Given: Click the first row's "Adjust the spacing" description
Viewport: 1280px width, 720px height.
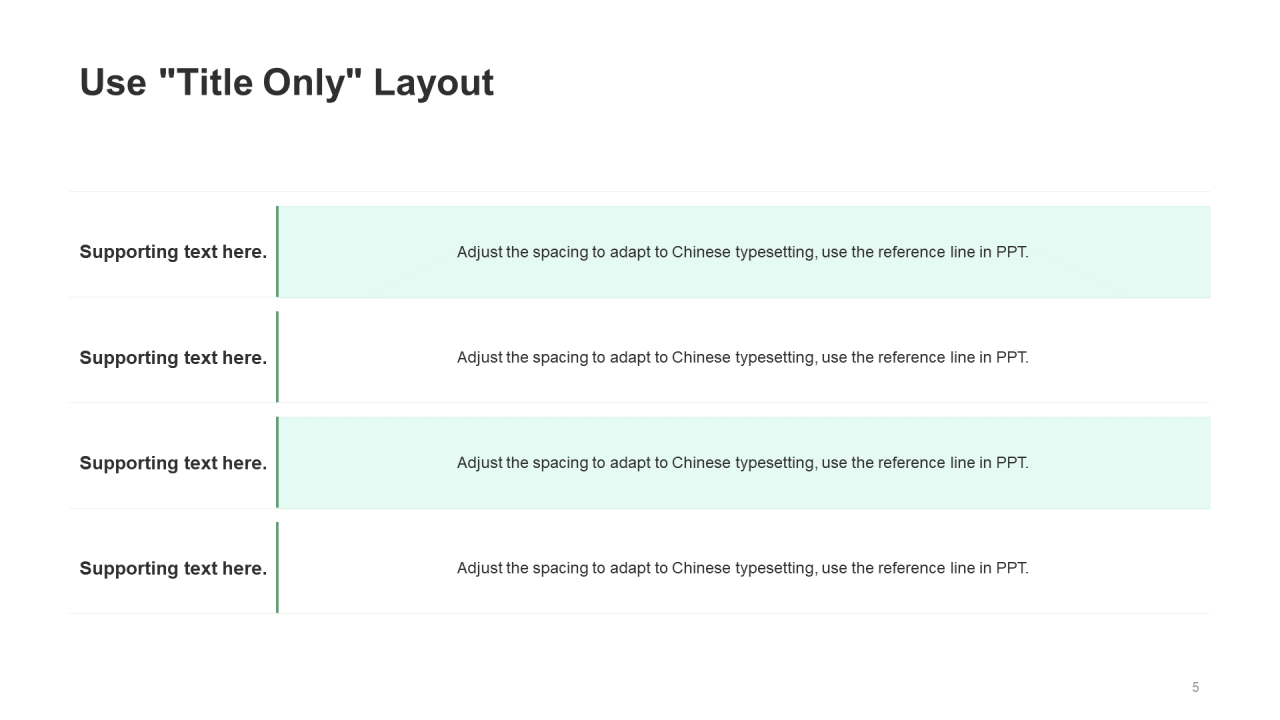Looking at the screenshot, I should [742, 252].
